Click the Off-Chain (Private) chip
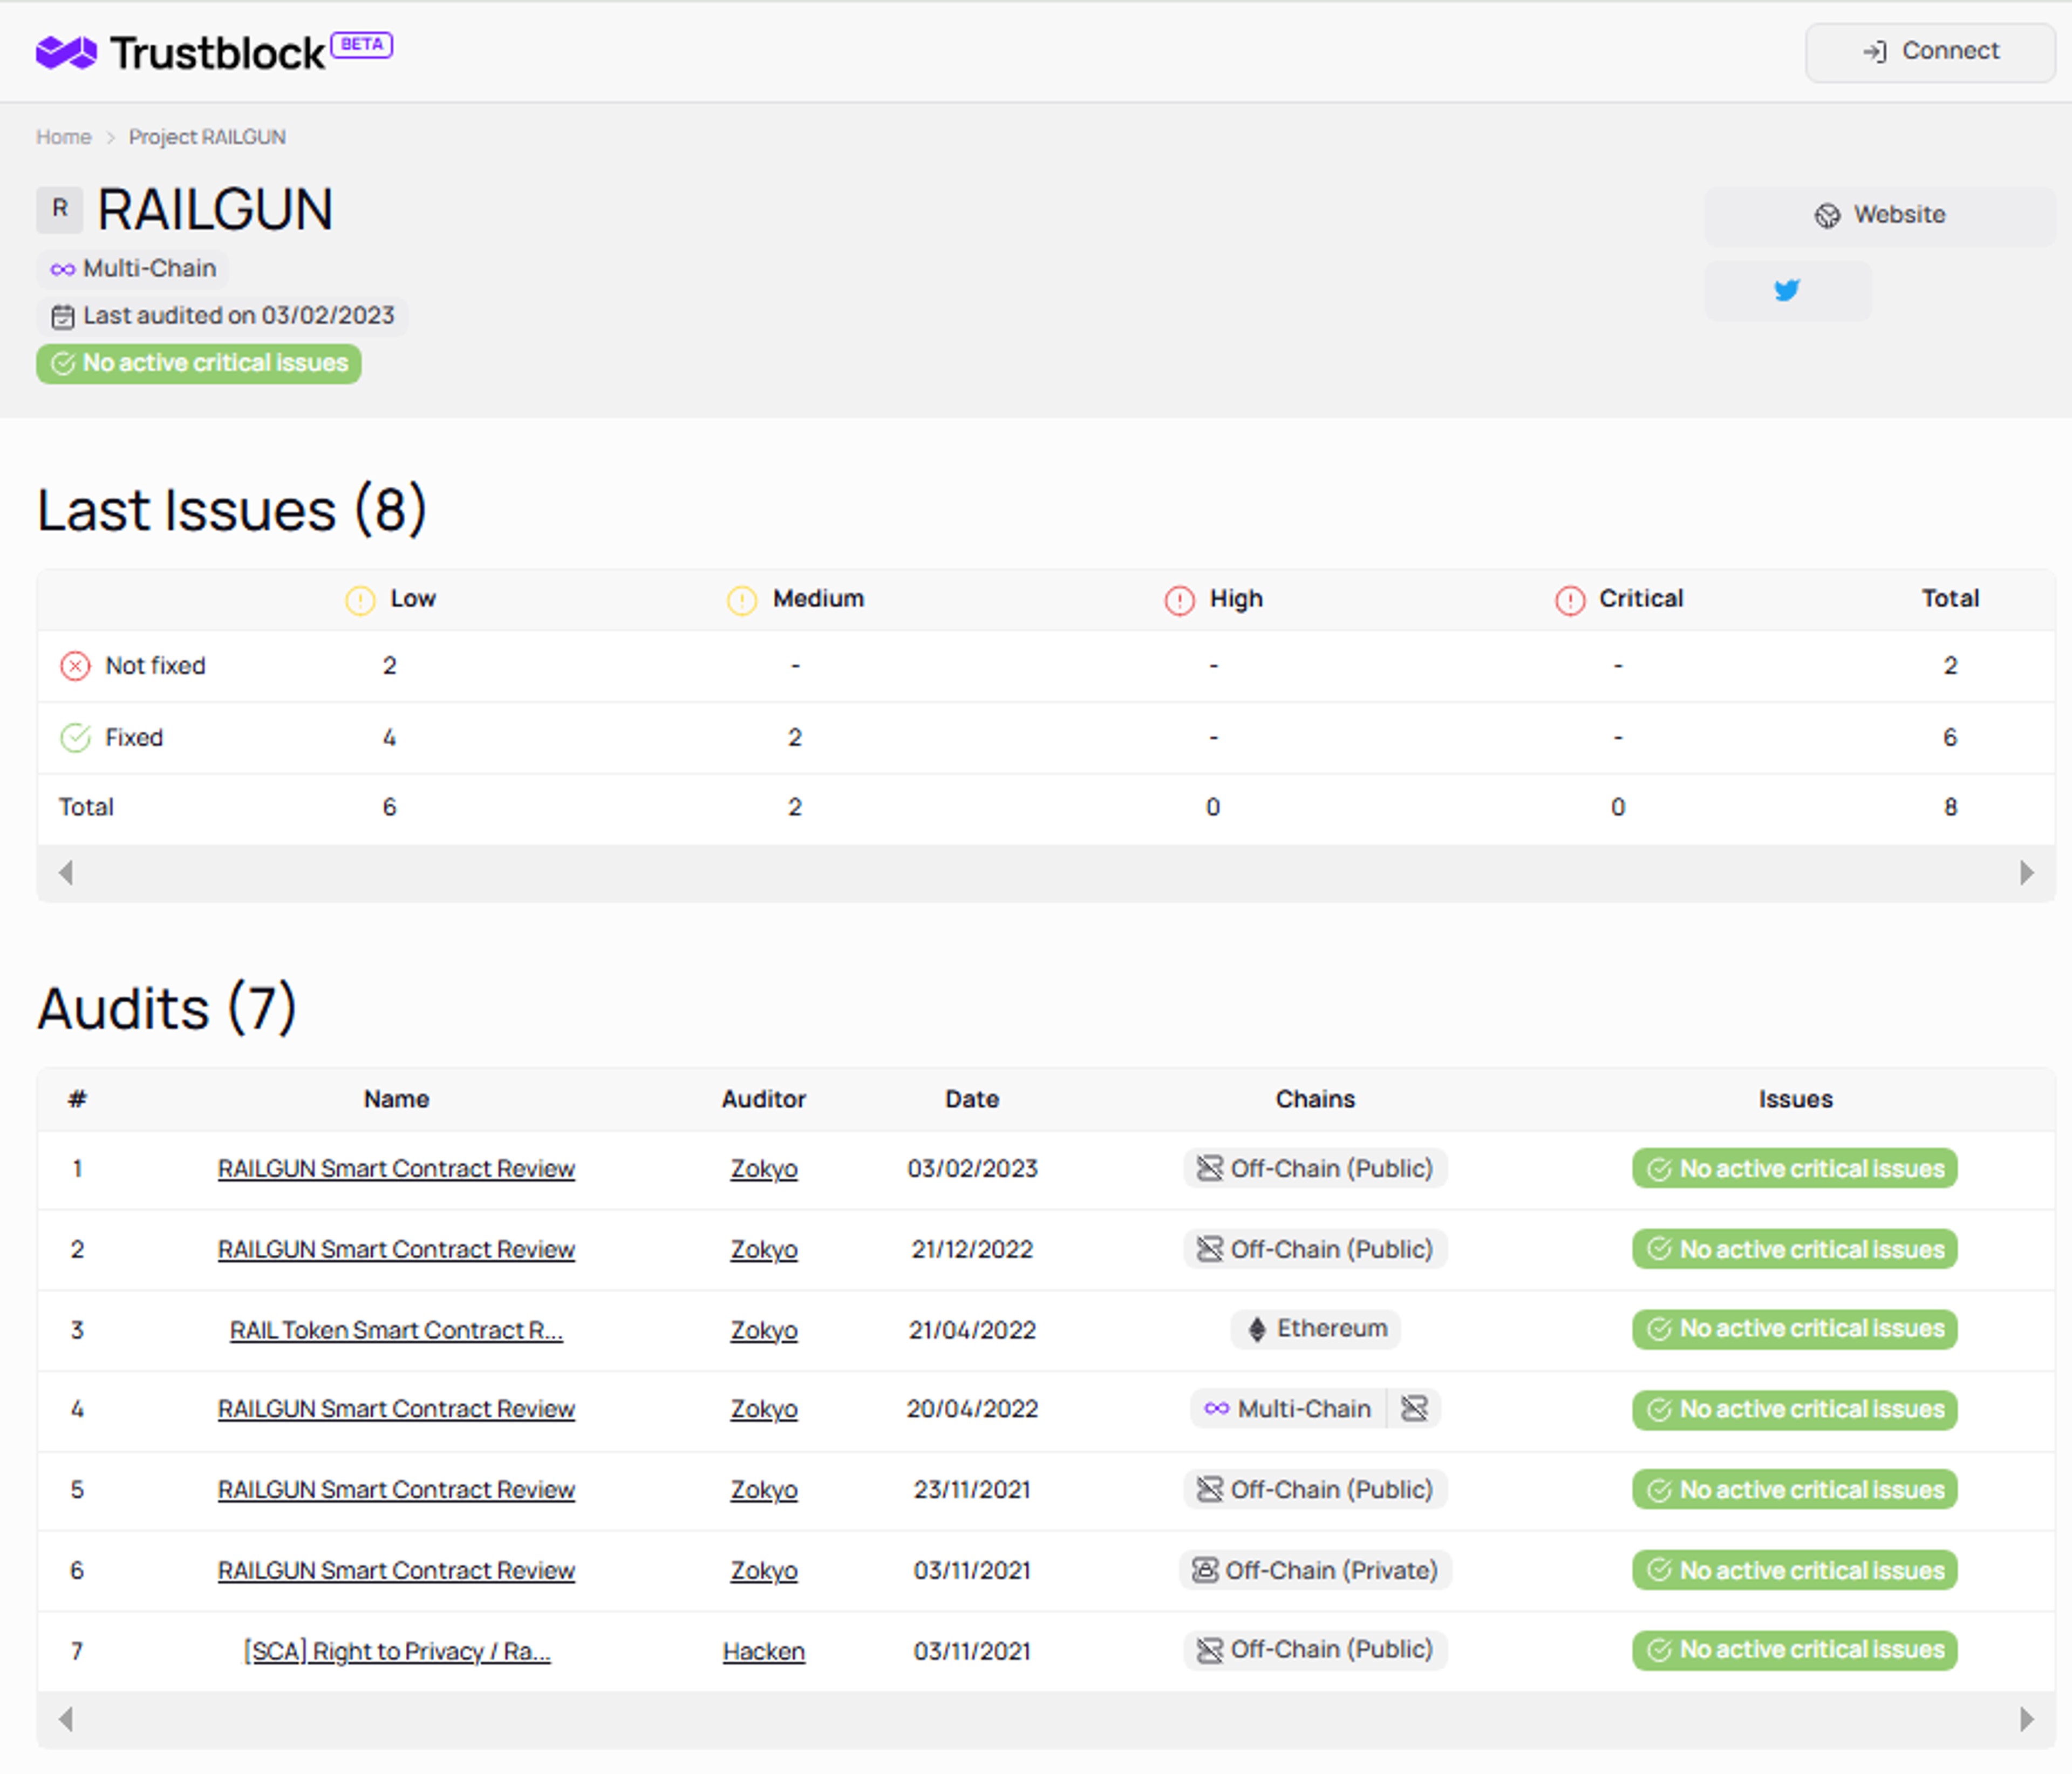This screenshot has height=1774, width=2072. 1315,1571
